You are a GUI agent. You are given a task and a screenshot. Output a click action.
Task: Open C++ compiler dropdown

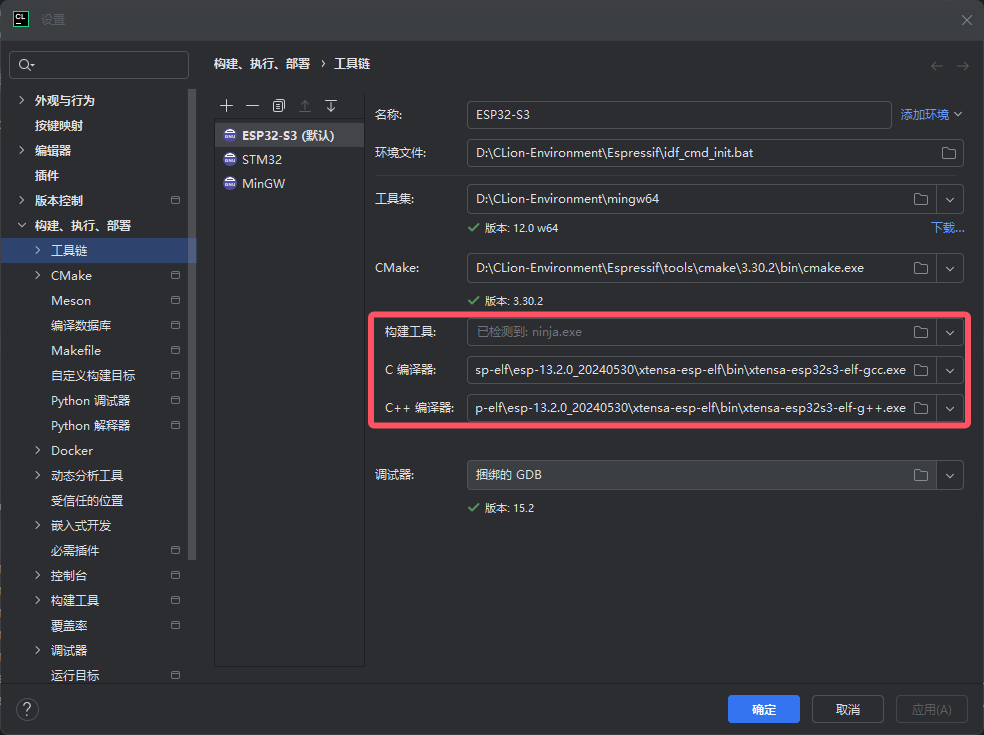950,409
